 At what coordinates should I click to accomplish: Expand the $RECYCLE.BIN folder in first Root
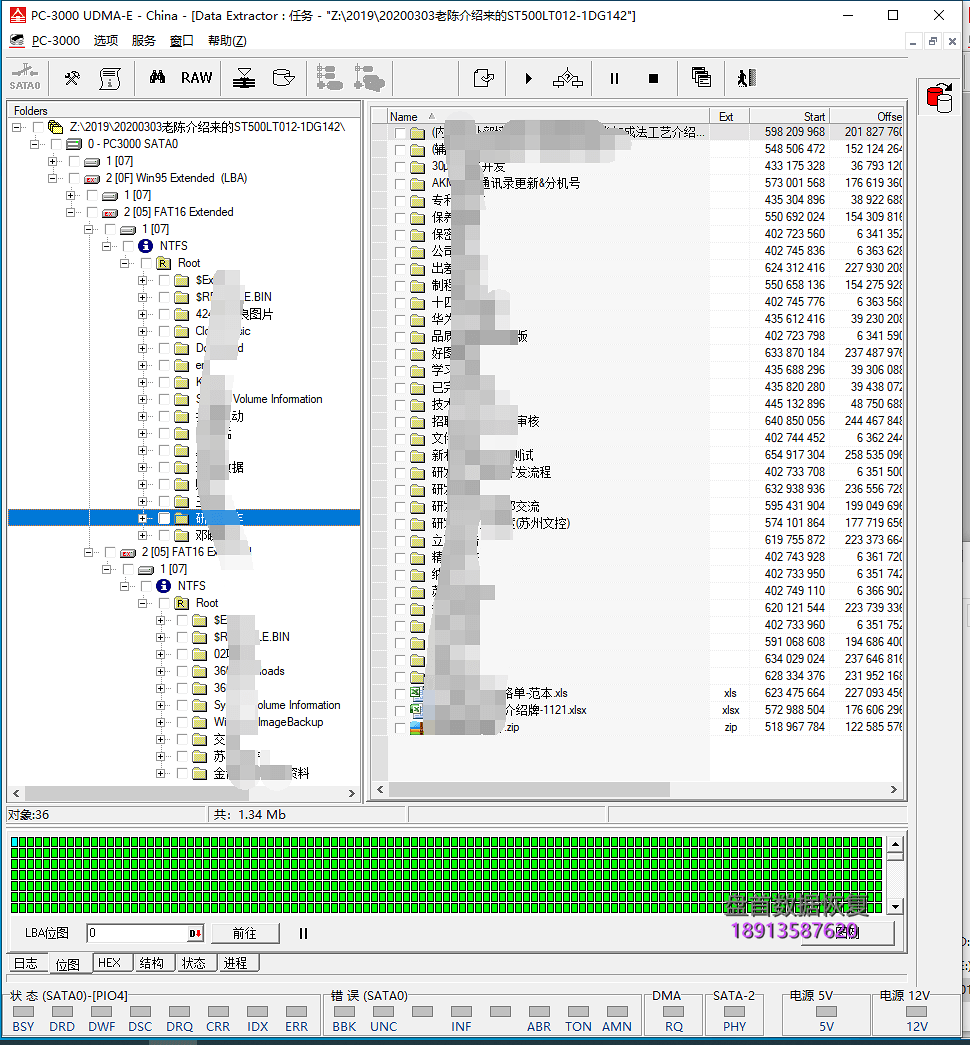point(142,297)
